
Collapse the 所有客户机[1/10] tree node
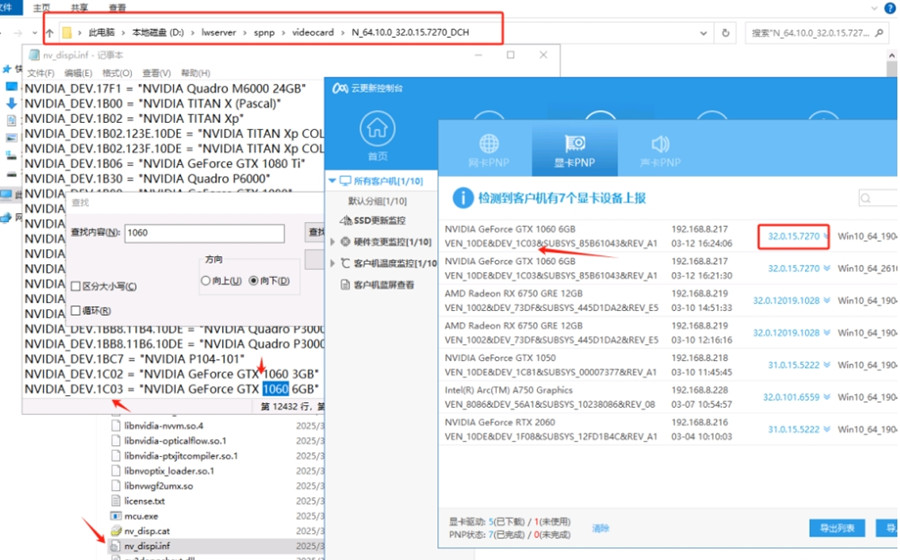(332, 181)
